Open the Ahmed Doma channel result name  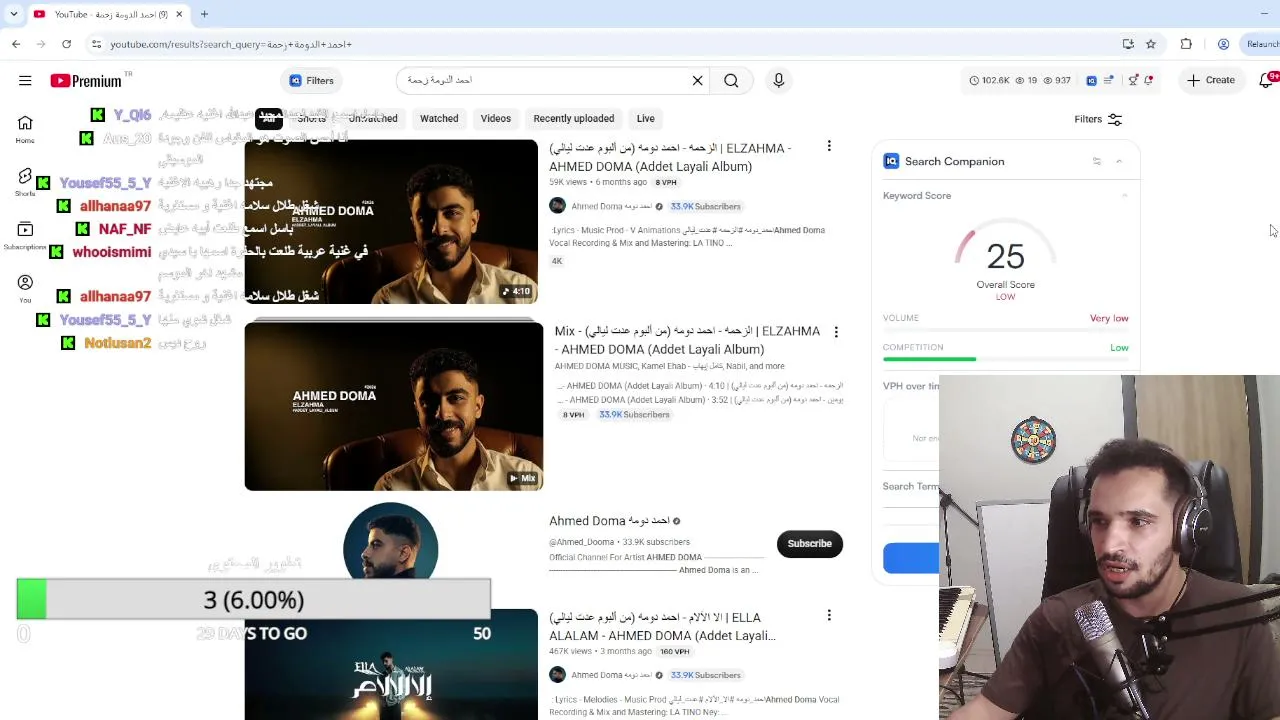[x=608, y=521]
